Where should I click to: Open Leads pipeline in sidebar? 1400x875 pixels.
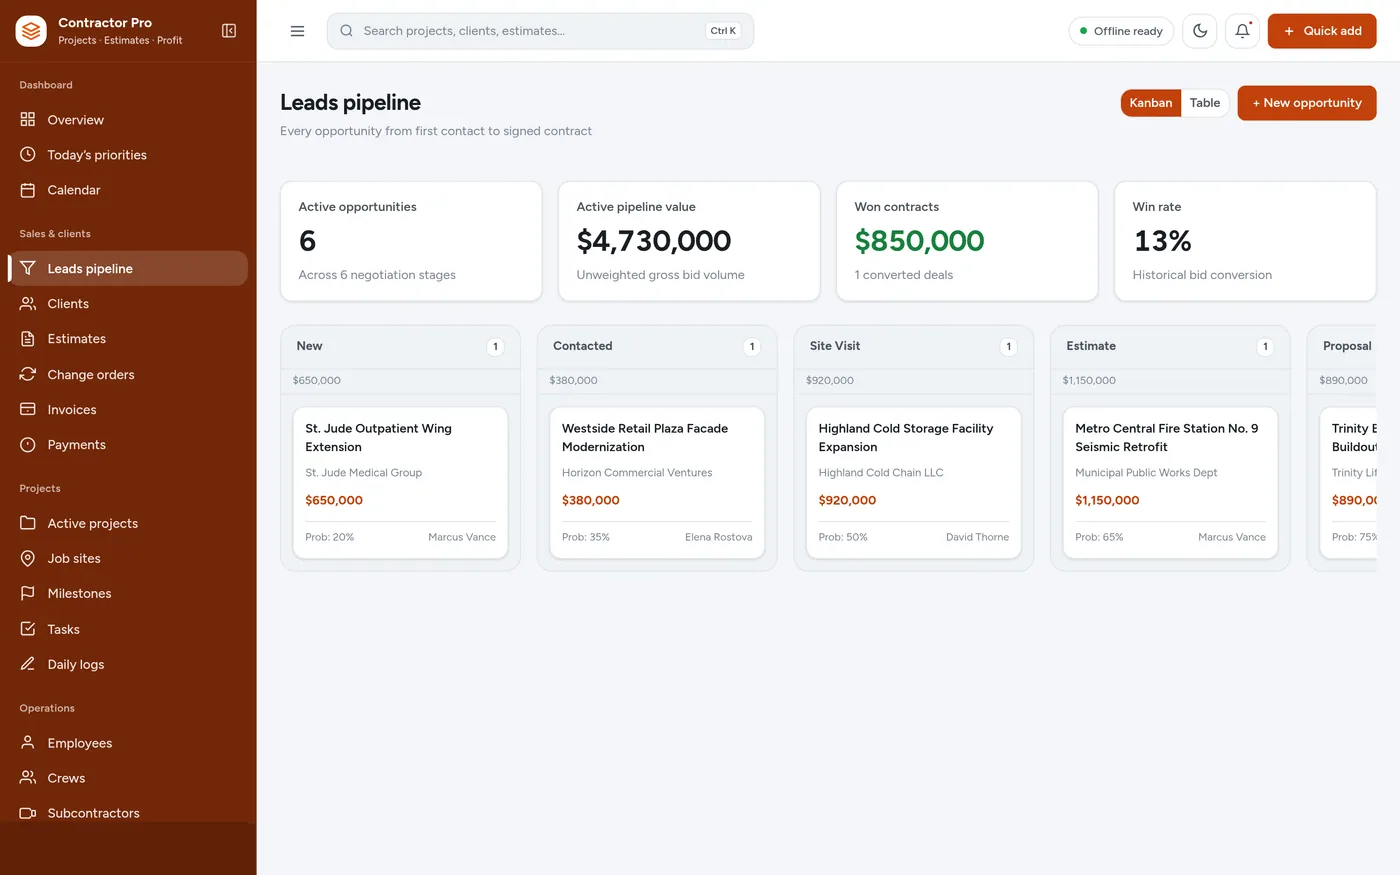click(128, 268)
